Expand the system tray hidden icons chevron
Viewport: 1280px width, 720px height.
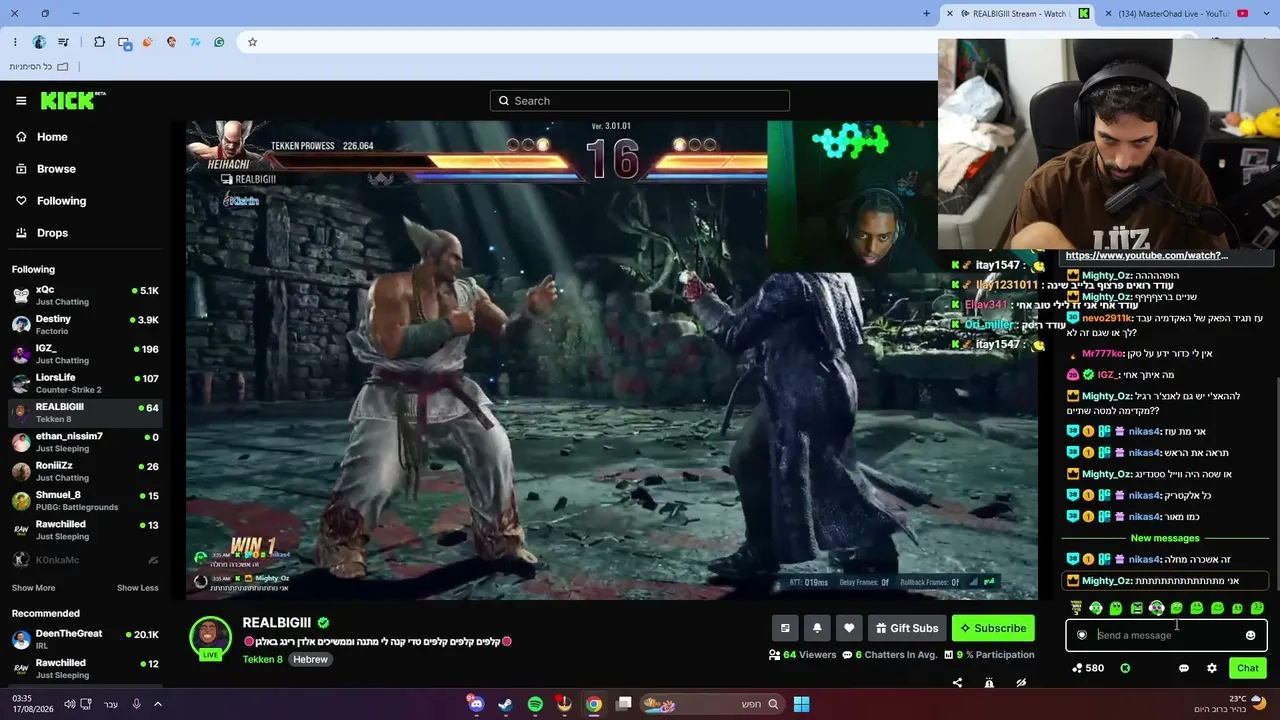(x=158, y=704)
